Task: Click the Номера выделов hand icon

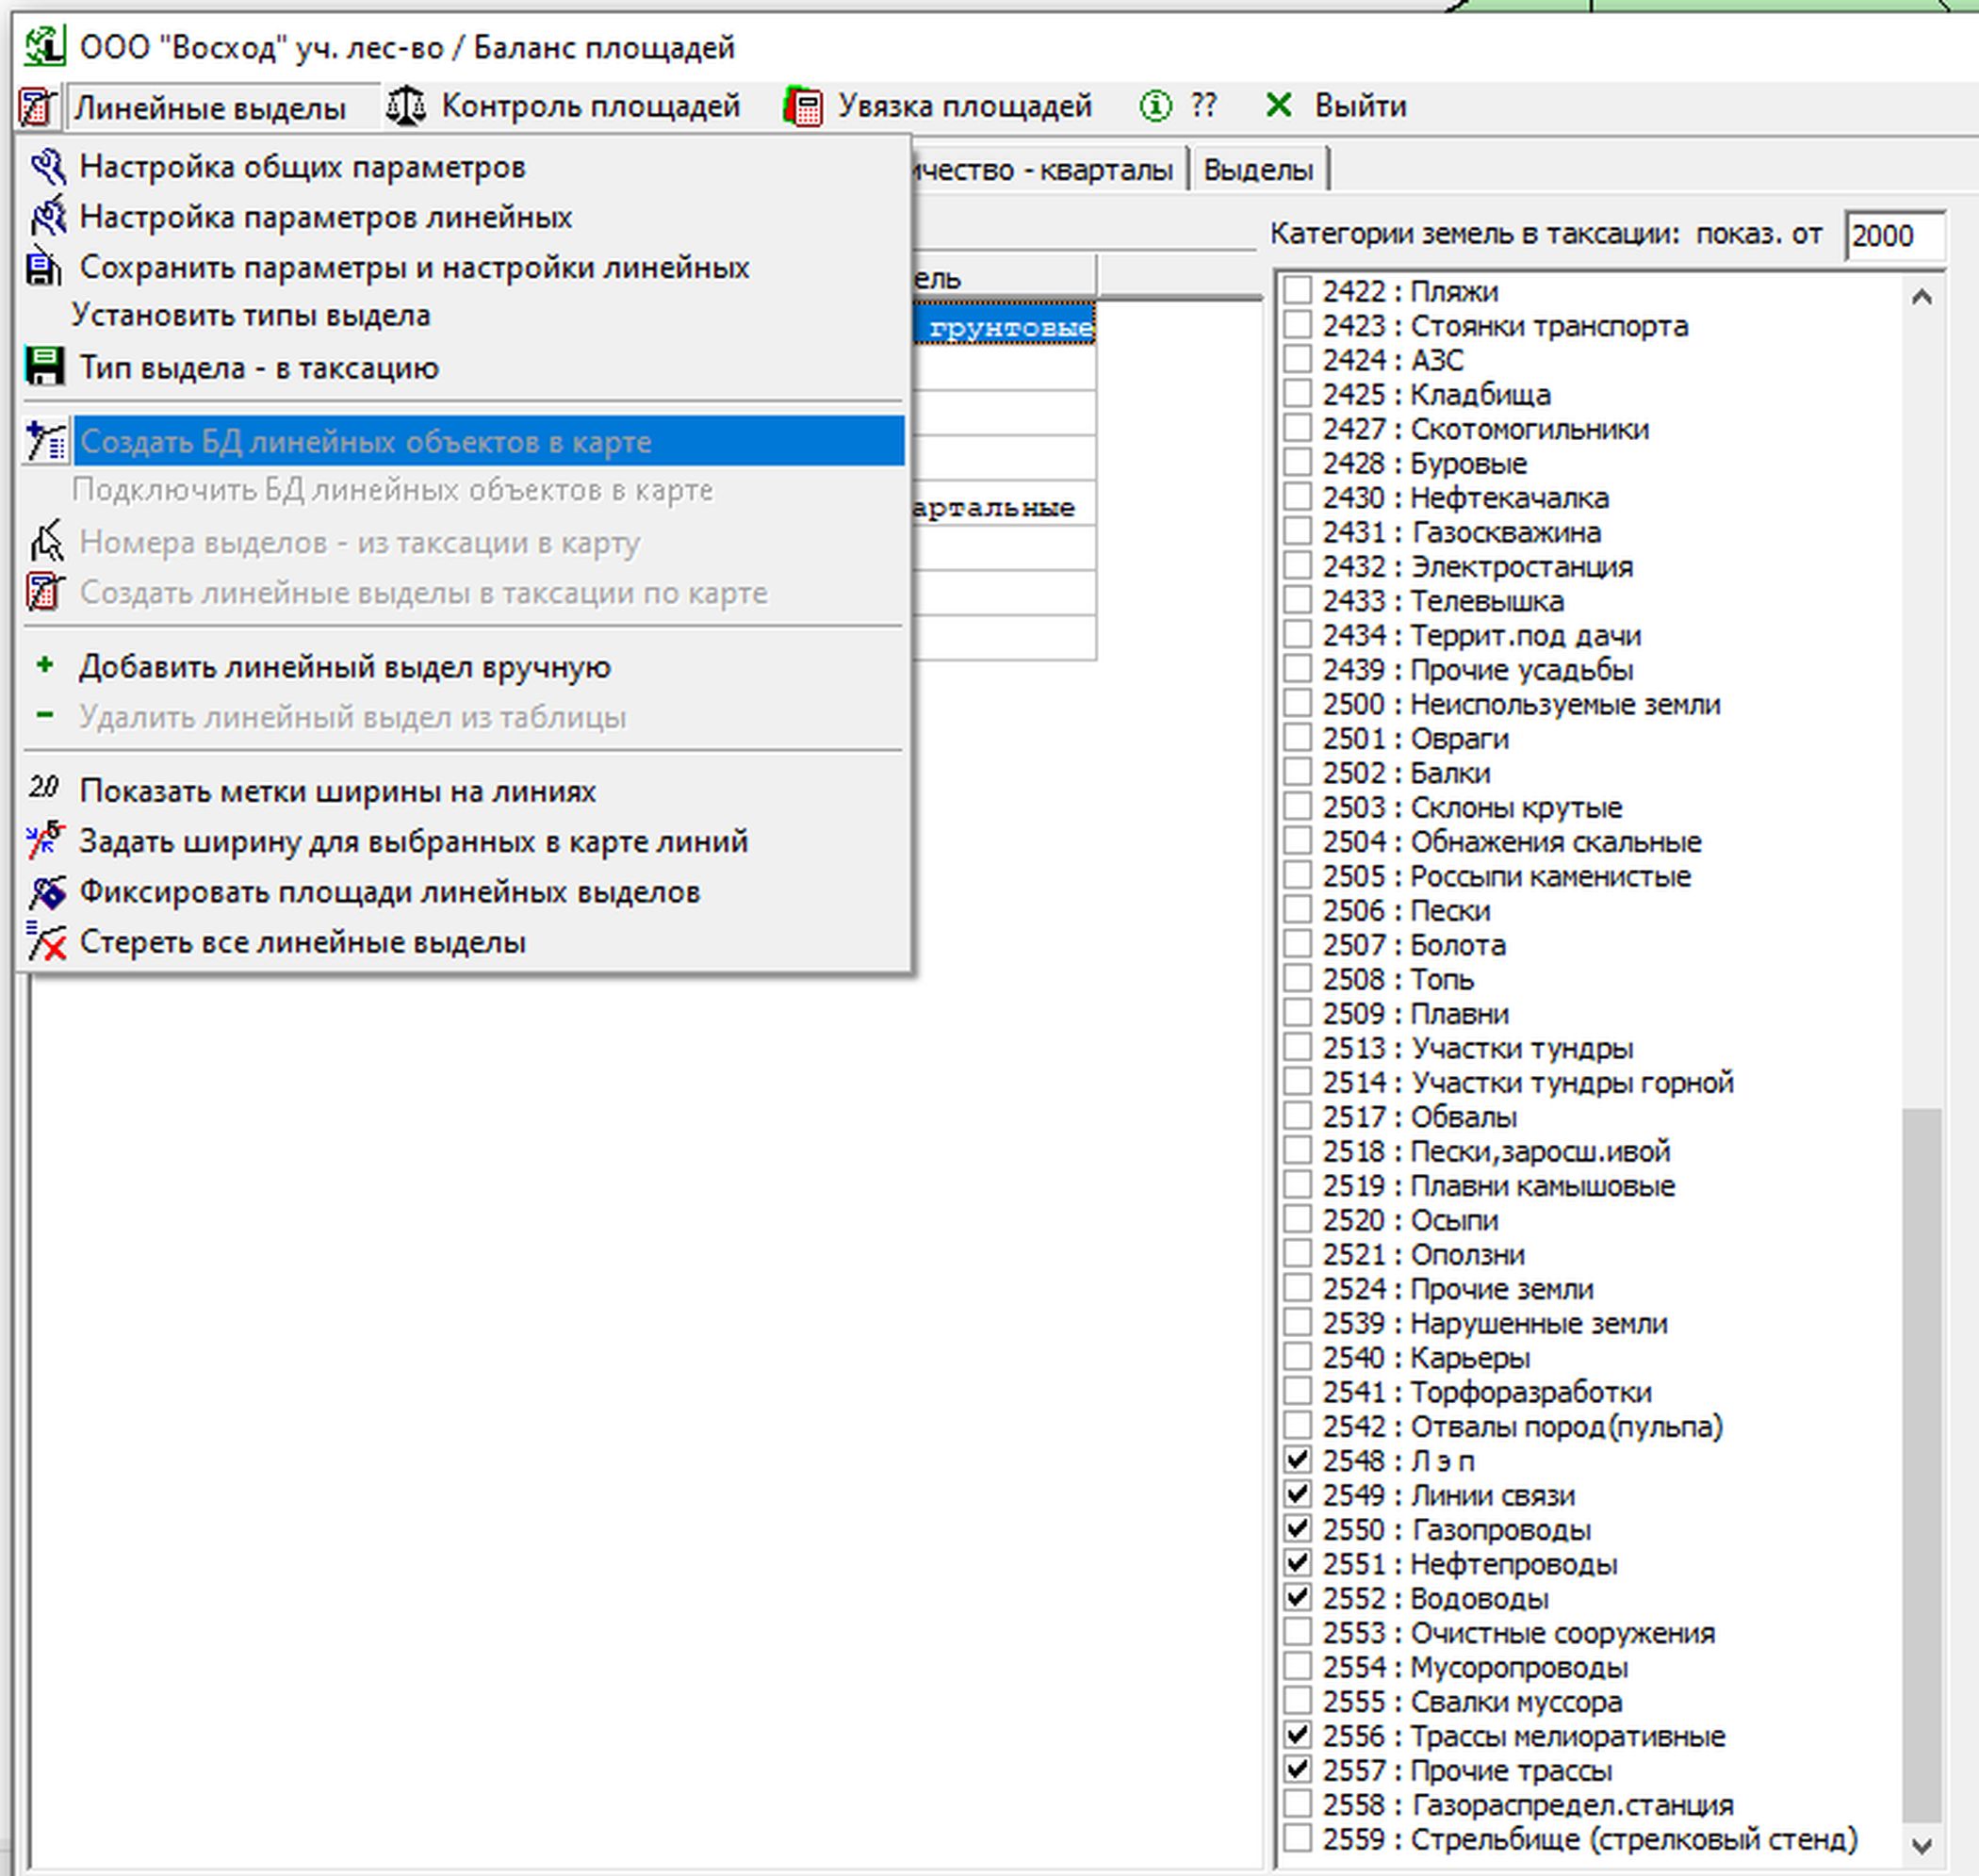Action: click(47, 541)
